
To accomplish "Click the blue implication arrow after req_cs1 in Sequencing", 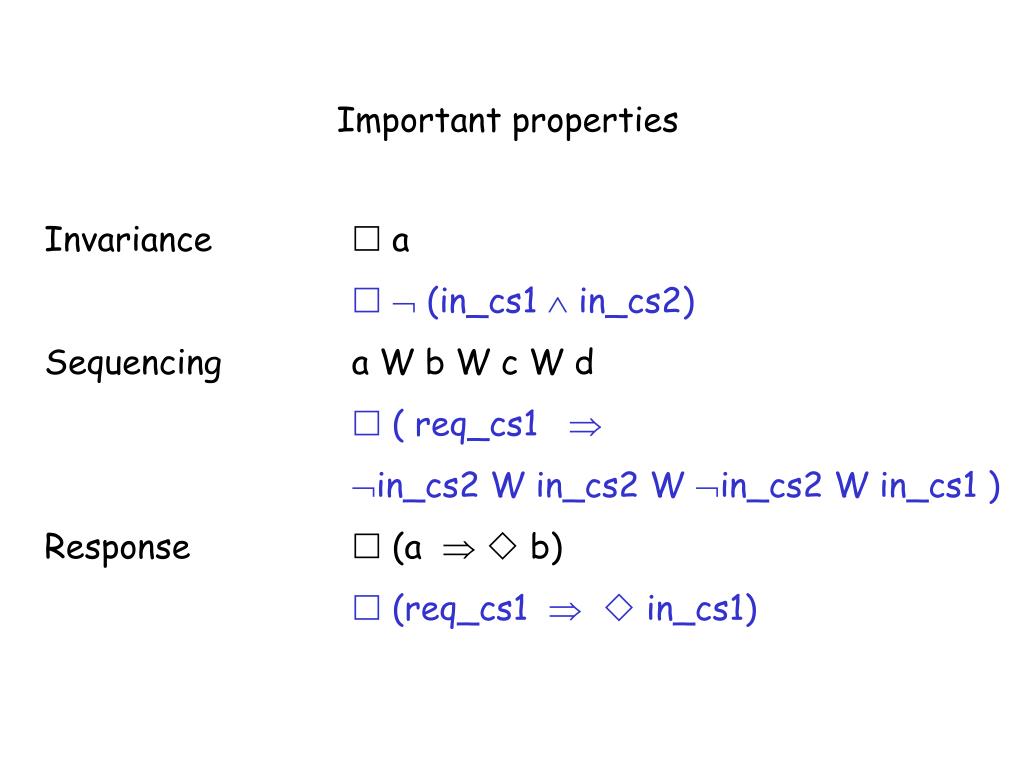I will point(584,428).
